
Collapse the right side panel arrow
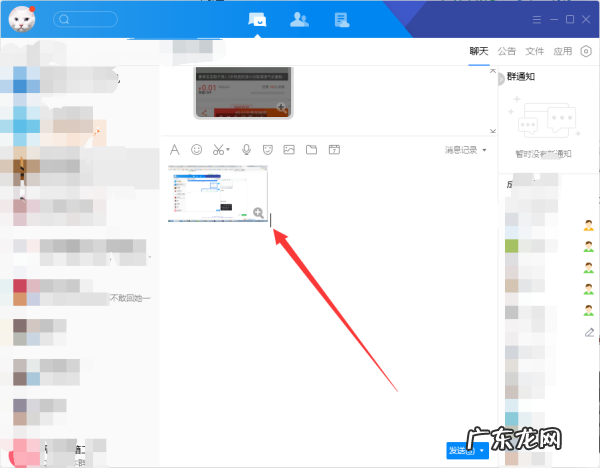point(501,80)
